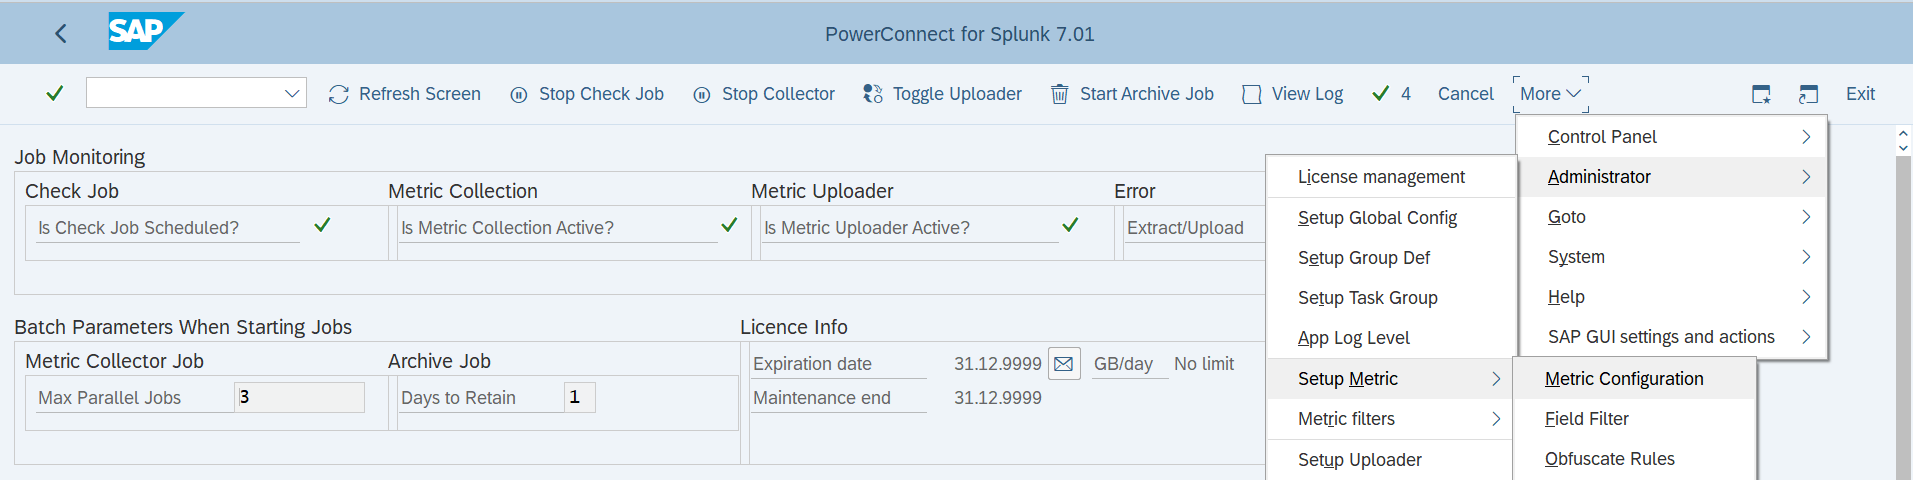1913x480 pixels.
Task: Expand the Control Panel submenu
Action: [x=1672, y=137]
